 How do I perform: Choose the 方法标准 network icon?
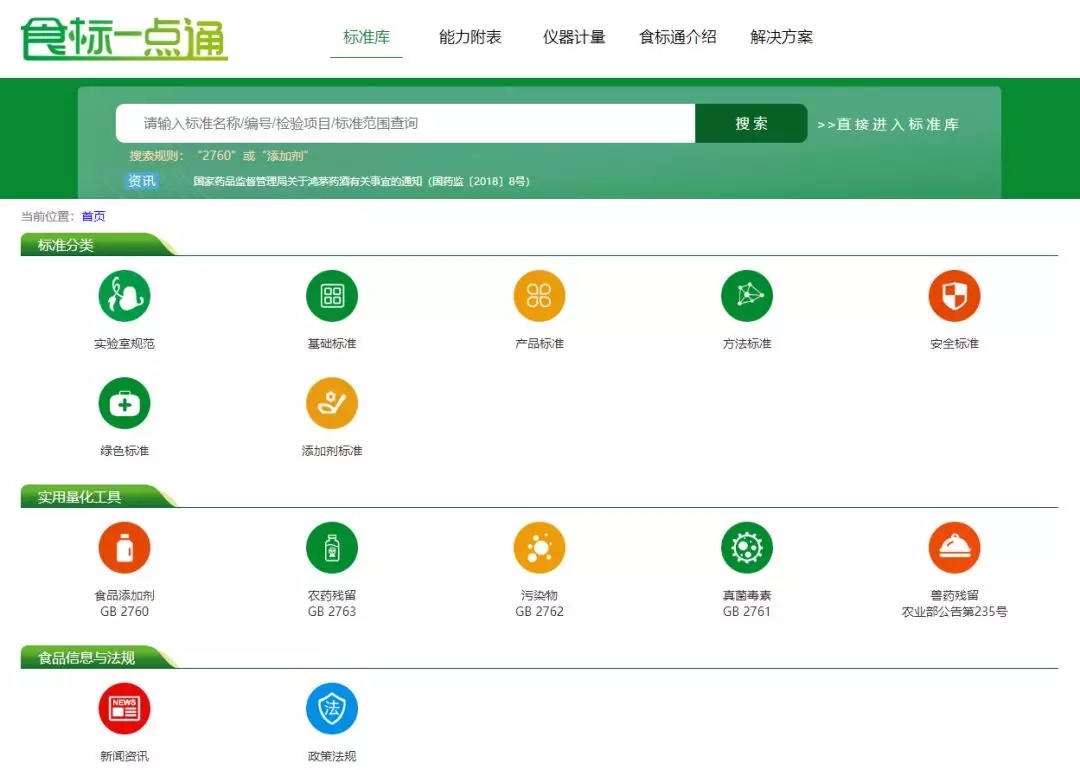coord(747,296)
